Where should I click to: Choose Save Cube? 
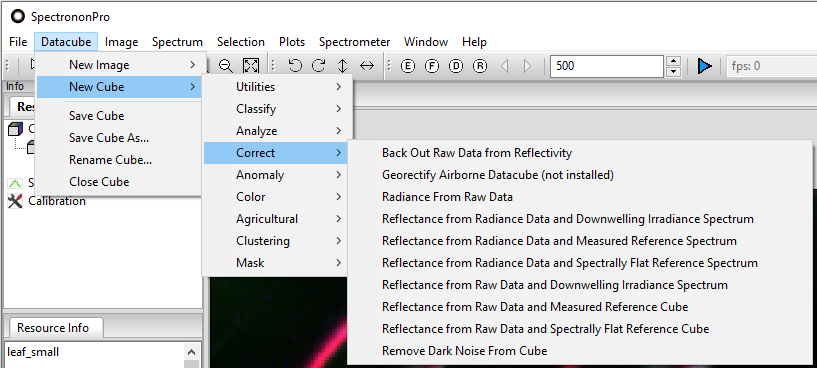118,116
